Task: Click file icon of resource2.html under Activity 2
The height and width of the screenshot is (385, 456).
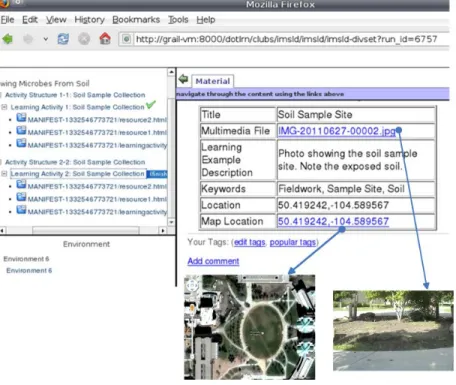Action: click(21, 184)
